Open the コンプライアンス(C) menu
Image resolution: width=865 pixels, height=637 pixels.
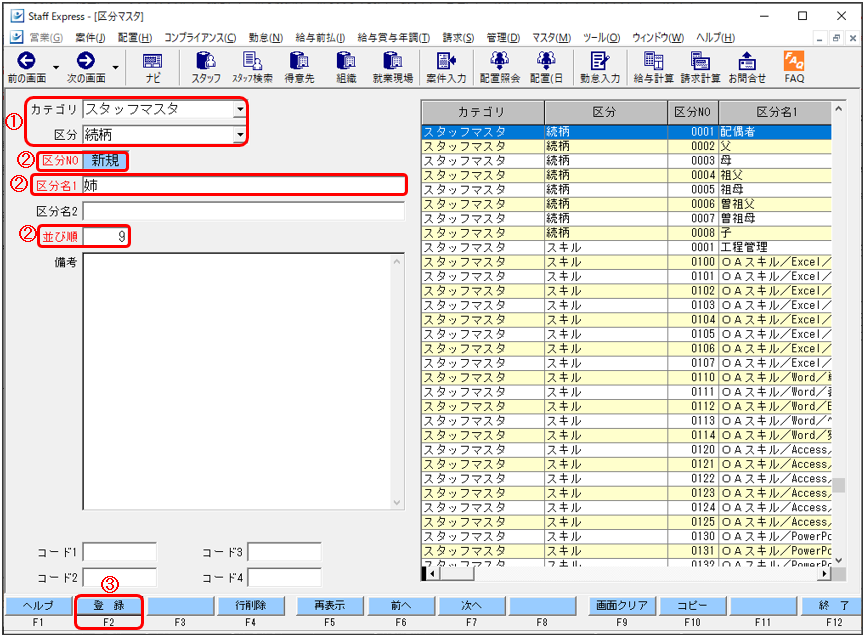coord(200,38)
